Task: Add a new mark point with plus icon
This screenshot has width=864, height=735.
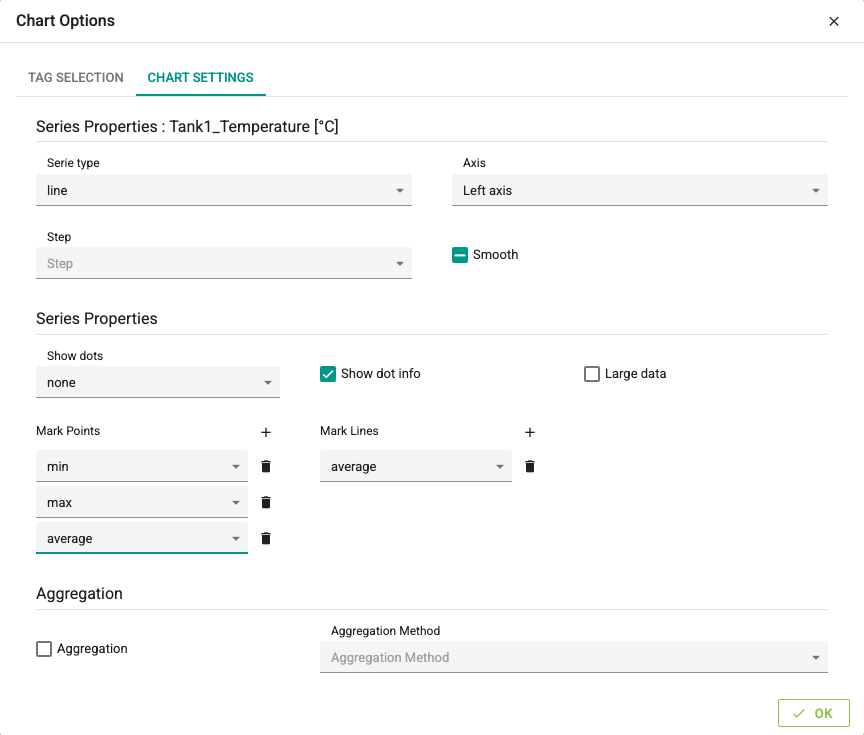Action: (266, 432)
